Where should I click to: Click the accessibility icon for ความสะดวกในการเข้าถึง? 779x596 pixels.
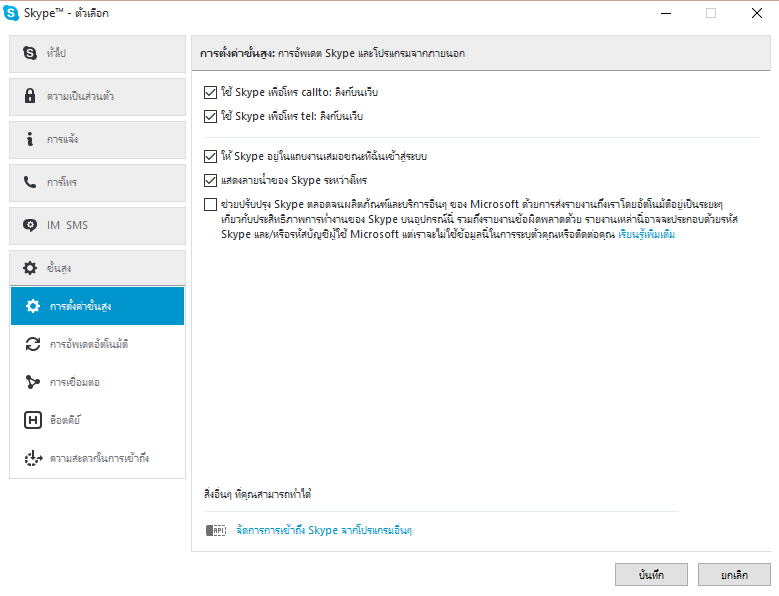(33, 458)
